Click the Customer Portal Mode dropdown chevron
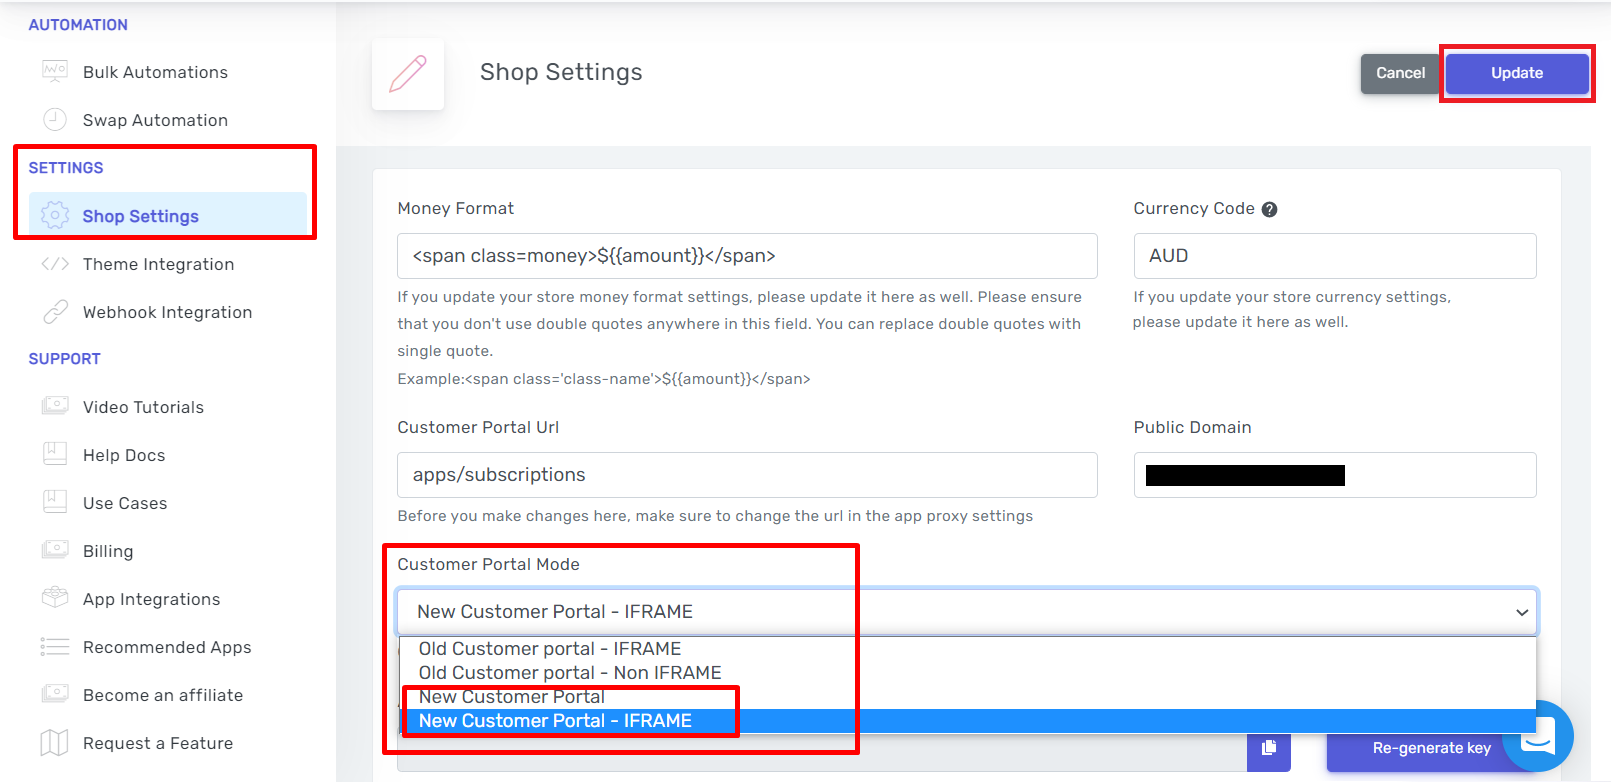This screenshot has width=1611, height=782. [x=1522, y=612]
